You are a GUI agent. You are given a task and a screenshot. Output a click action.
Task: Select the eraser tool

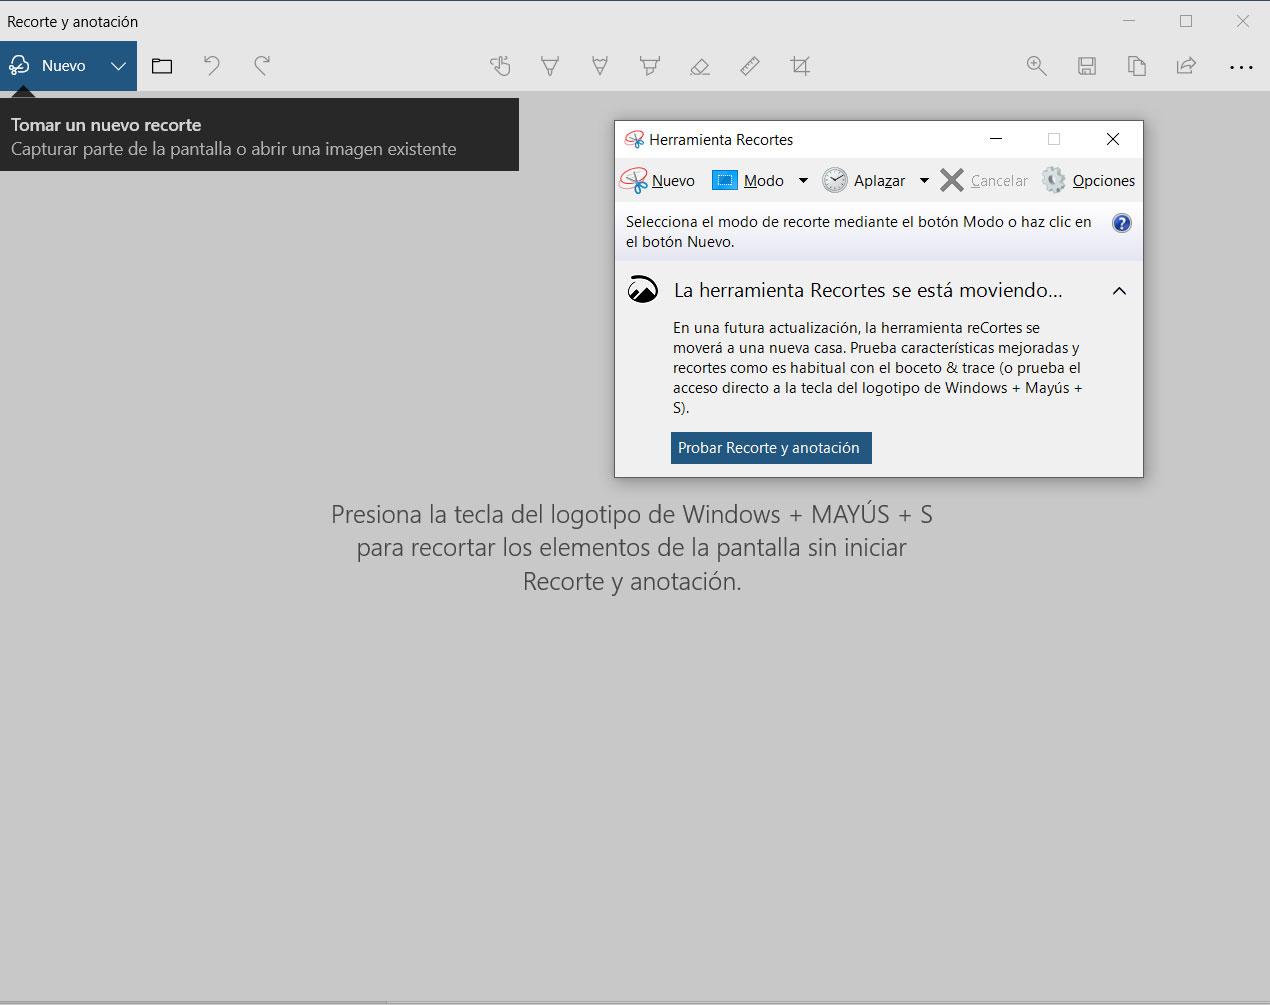700,66
